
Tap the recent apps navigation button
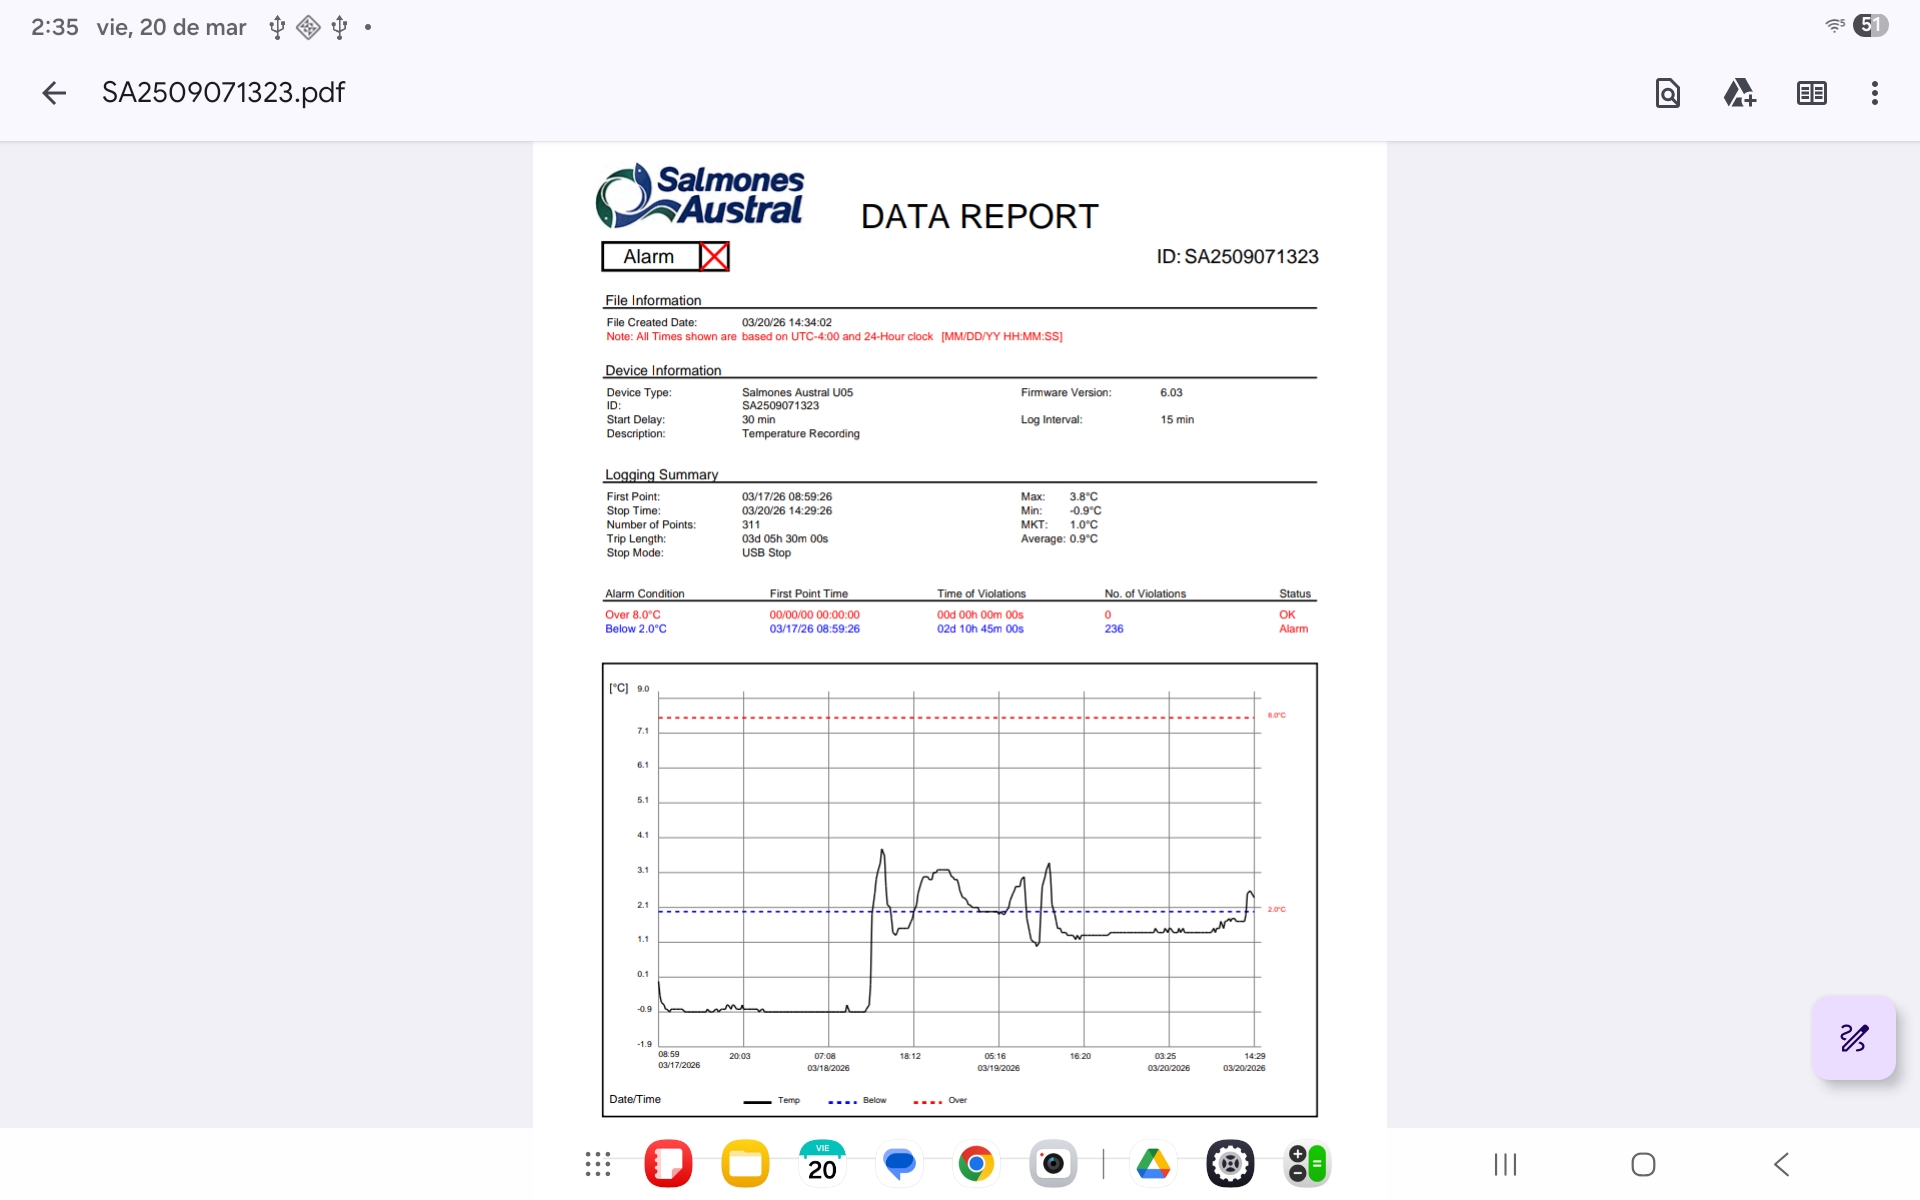point(1505,1164)
